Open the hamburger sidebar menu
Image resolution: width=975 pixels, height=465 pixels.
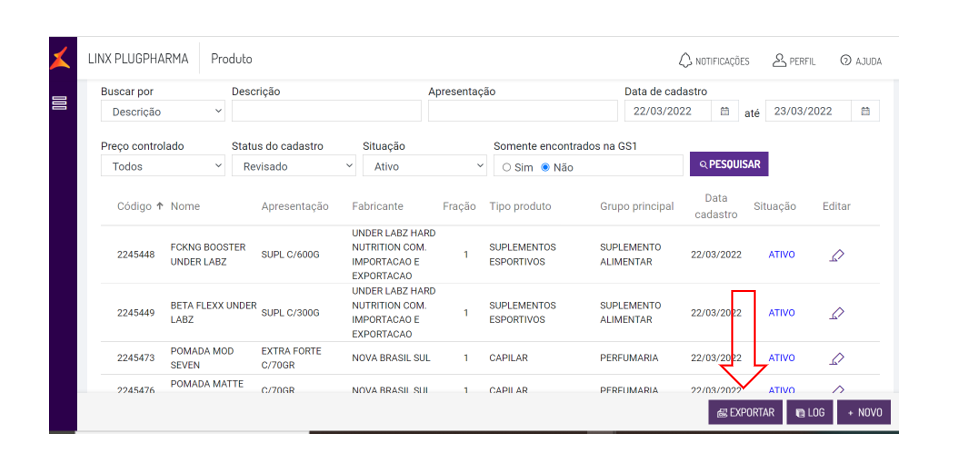(x=59, y=103)
